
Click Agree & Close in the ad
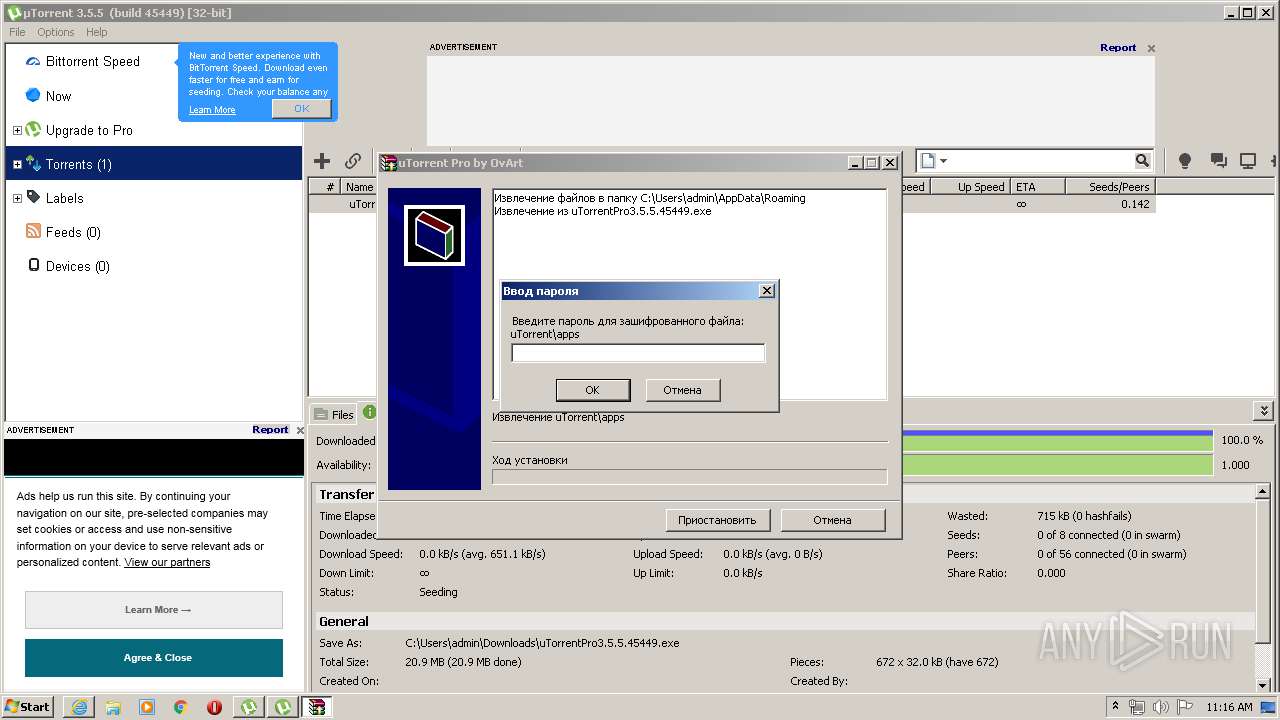[x=154, y=658]
